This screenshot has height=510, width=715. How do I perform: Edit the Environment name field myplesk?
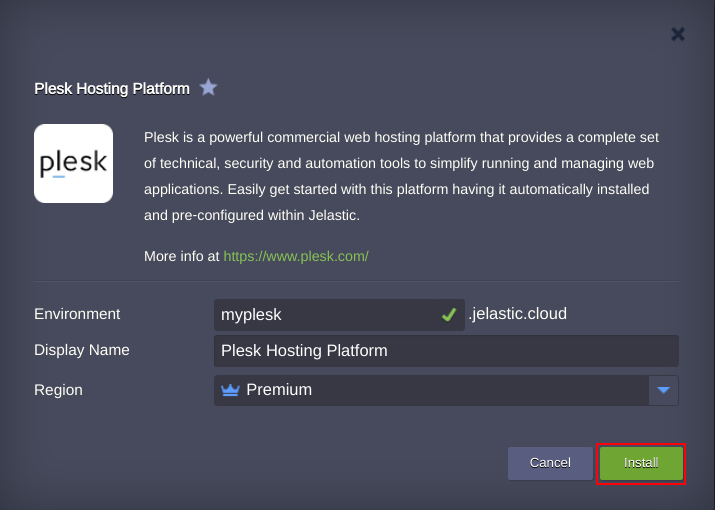click(339, 315)
